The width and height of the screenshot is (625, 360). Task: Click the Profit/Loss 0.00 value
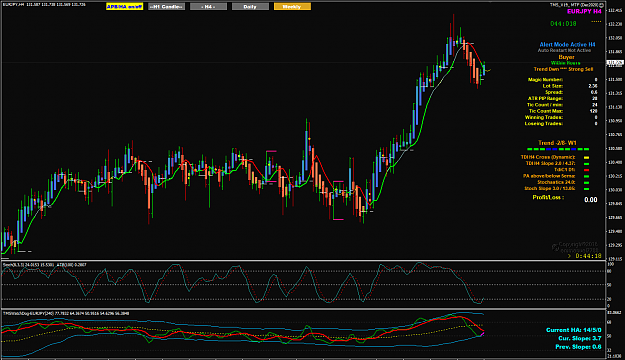(x=591, y=200)
